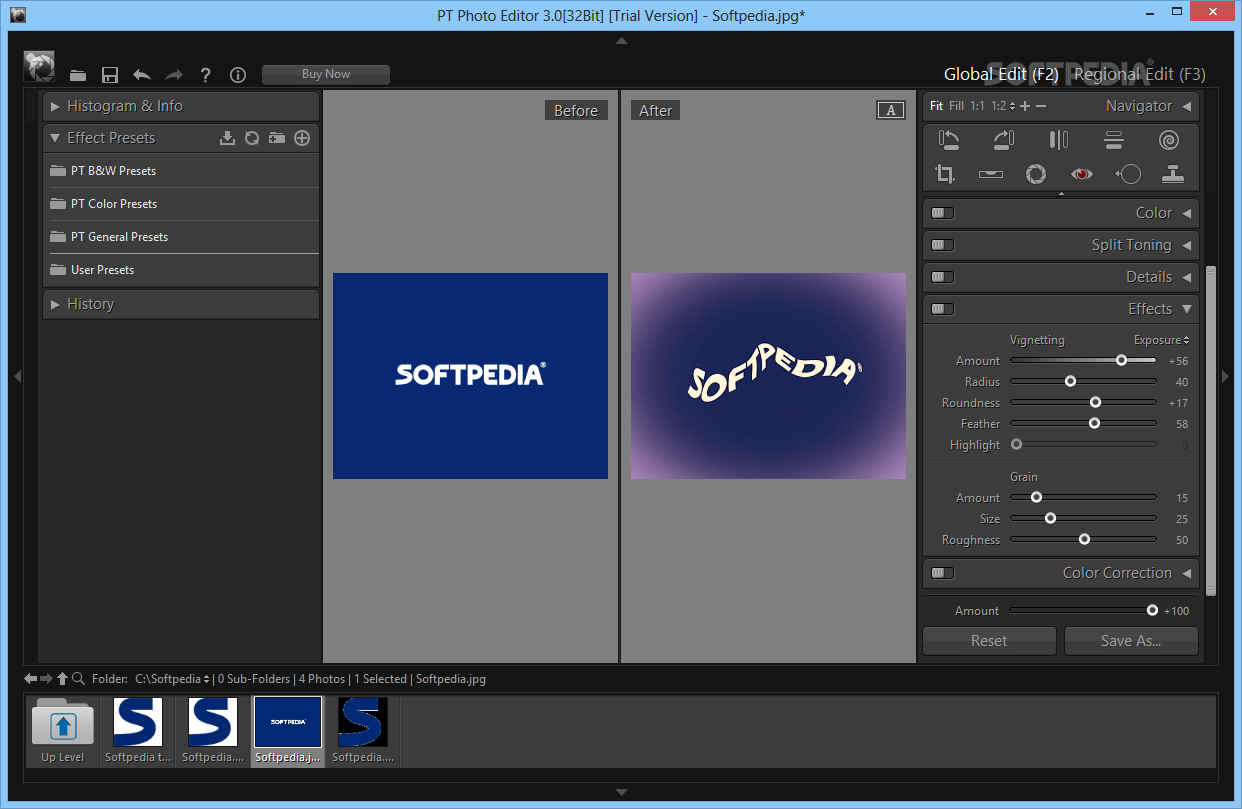The width and height of the screenshot is (1242, 809).
Task: Open the 1:2 zoom ratio dropdown
Action: (x=1003, y=106)
